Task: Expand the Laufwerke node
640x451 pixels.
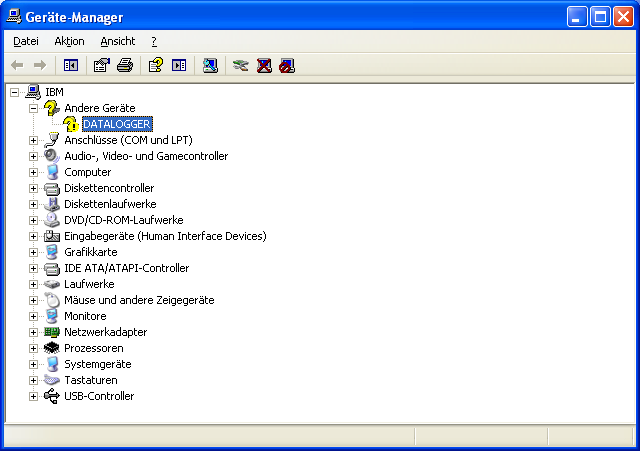Action: click(33, 284)
